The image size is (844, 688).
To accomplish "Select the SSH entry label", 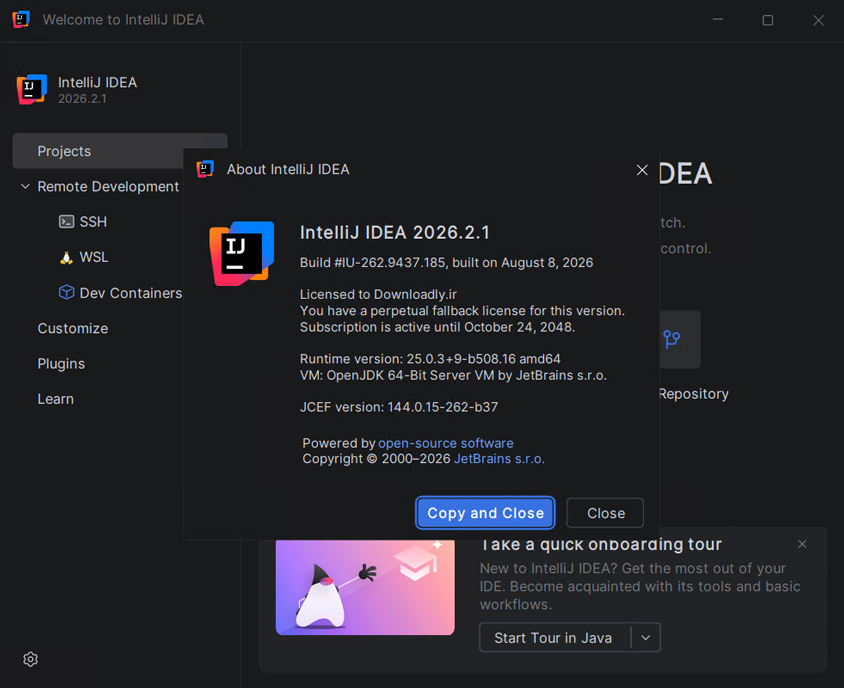I will 93,222.
